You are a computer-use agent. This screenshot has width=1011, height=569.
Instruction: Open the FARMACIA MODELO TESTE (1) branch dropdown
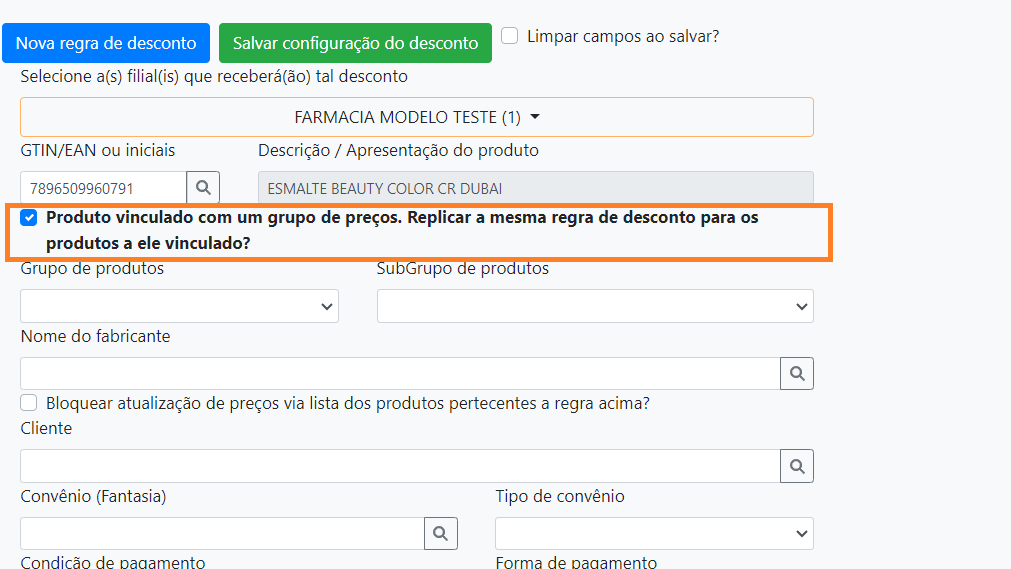pos(416,117)
